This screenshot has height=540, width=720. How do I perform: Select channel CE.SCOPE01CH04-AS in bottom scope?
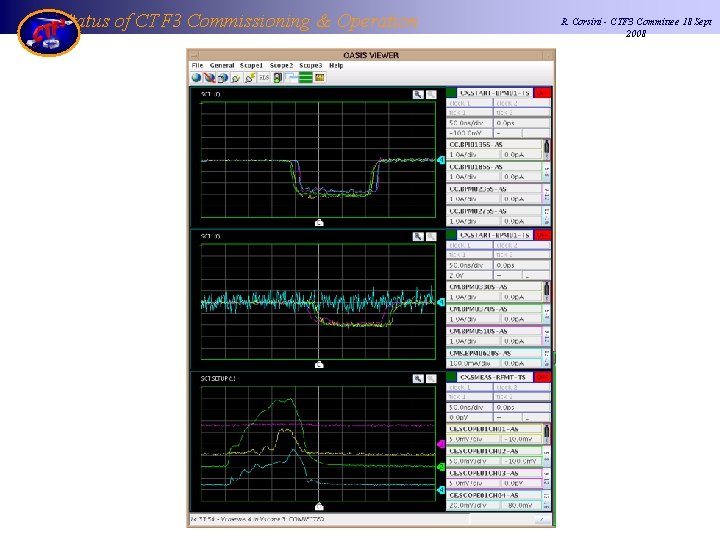(494, 495)
